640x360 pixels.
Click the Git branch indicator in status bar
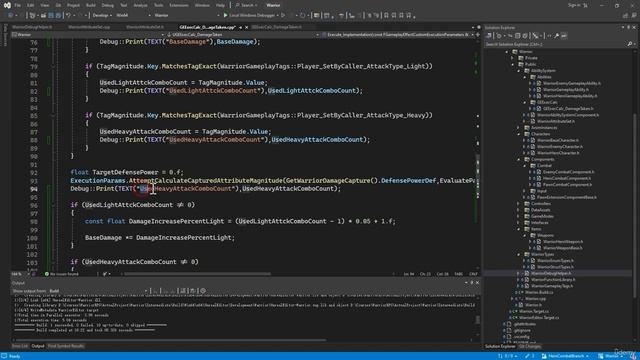tap(566, 356)
